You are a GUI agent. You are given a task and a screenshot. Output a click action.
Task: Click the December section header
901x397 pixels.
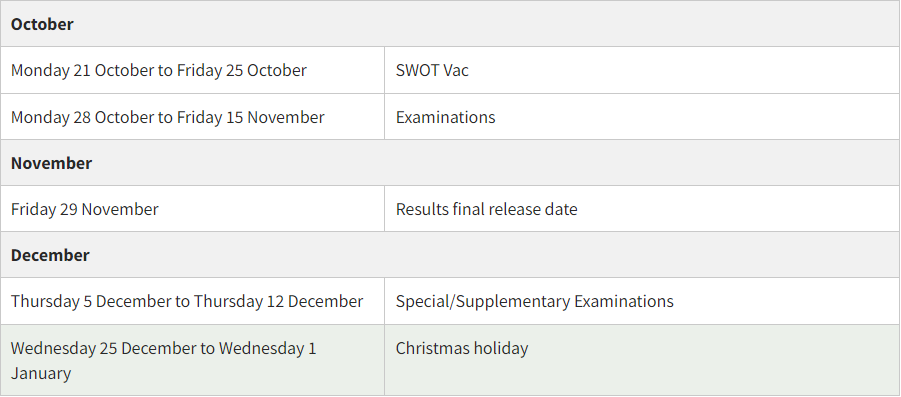click(450, 255)
